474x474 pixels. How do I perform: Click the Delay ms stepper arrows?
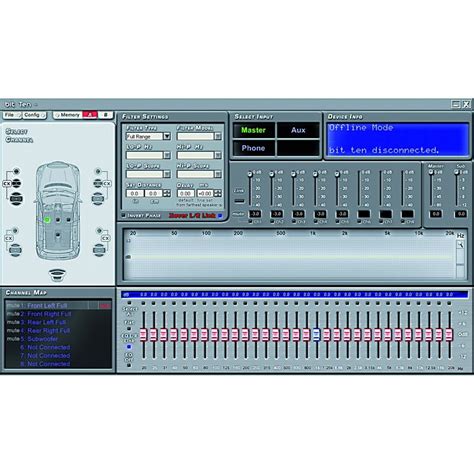click(x=218, y=193)
